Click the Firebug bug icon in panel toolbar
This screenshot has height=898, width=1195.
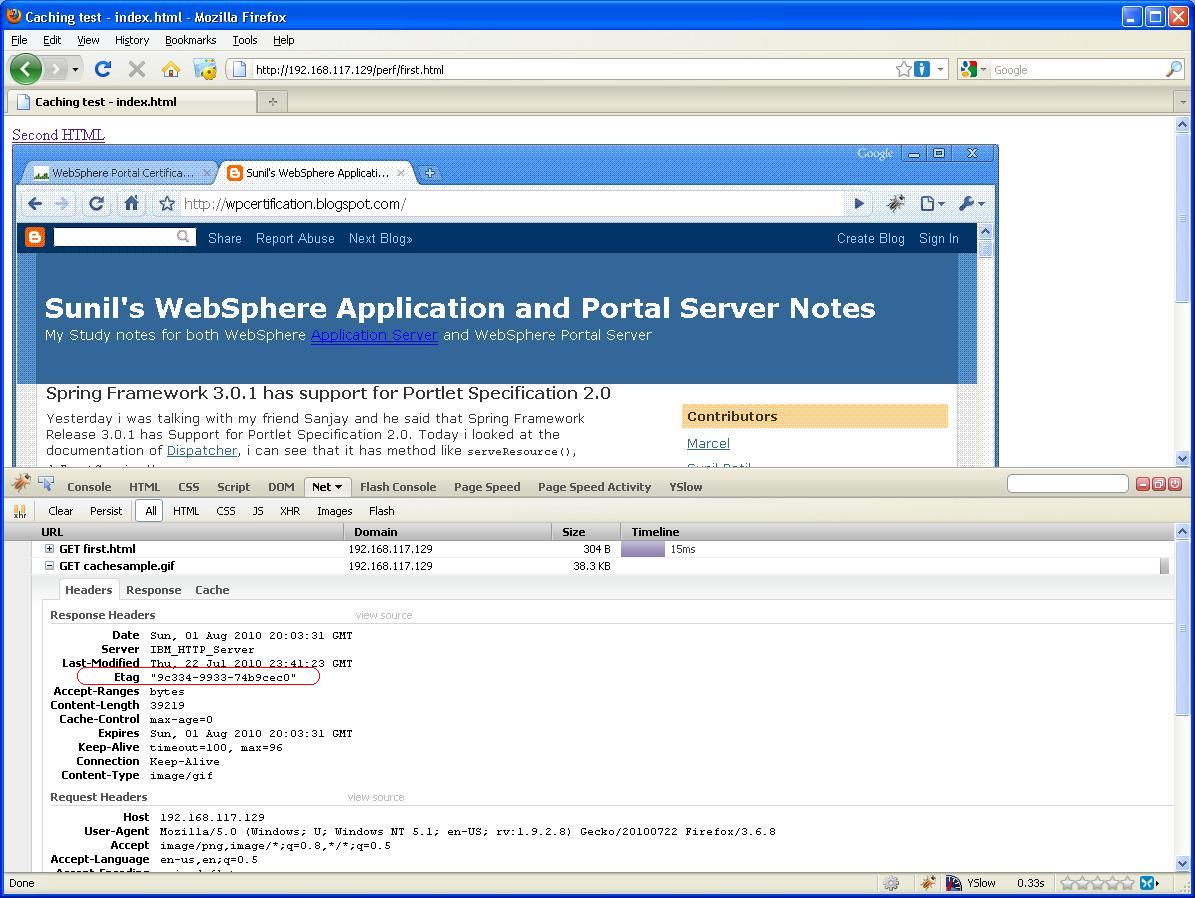[x=21, y=484]
